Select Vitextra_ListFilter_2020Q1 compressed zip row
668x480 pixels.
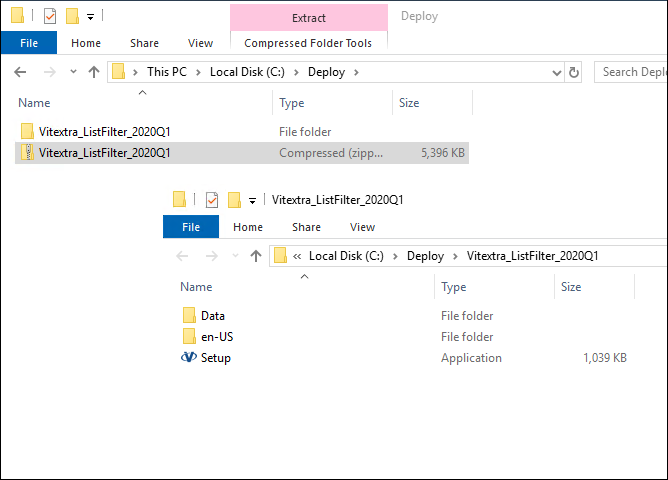(242, 153)
